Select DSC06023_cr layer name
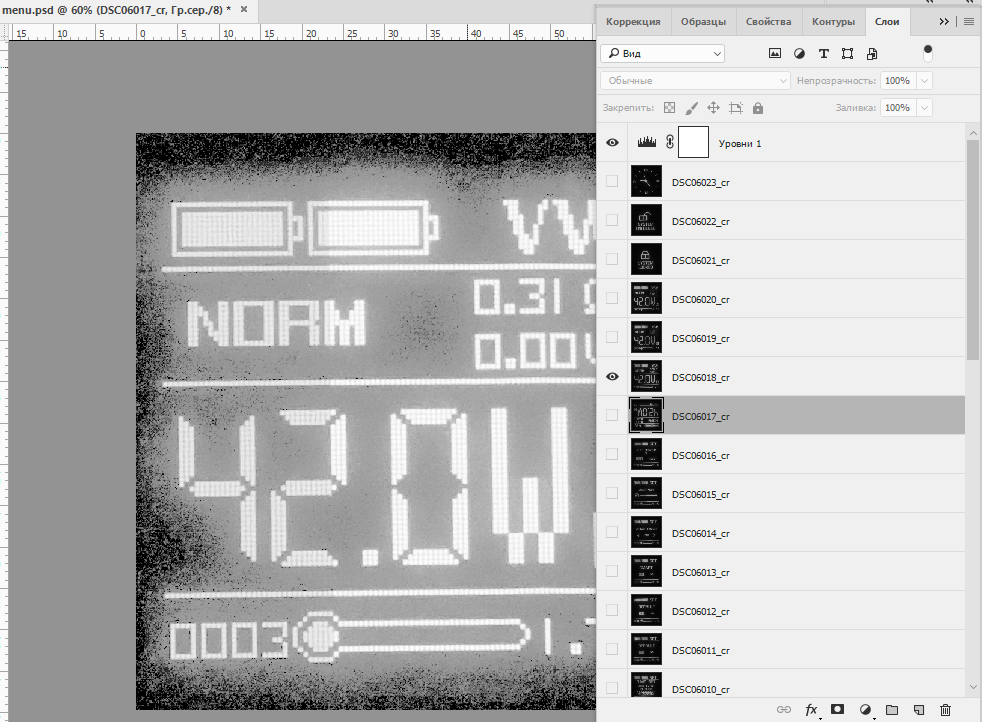 [700, 182]
